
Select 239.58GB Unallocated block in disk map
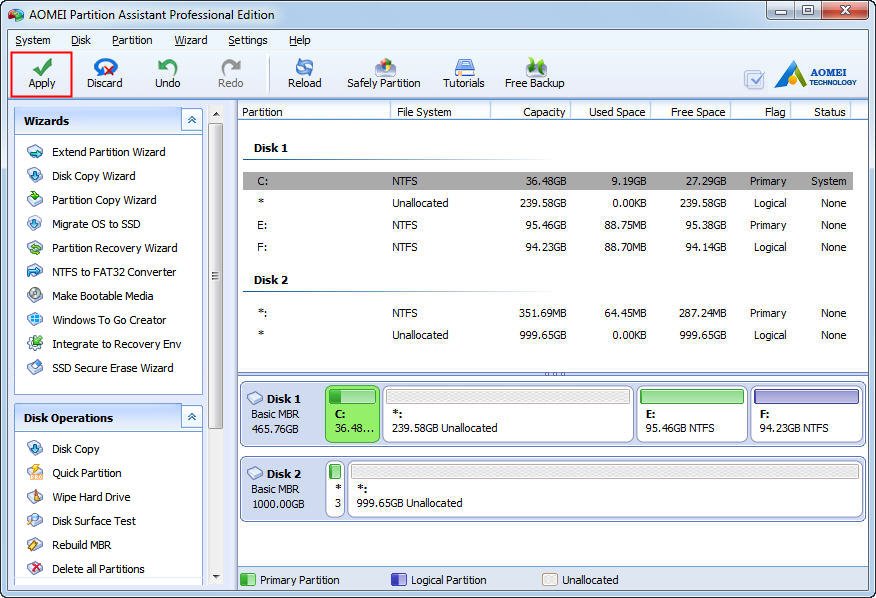[508, 414]
